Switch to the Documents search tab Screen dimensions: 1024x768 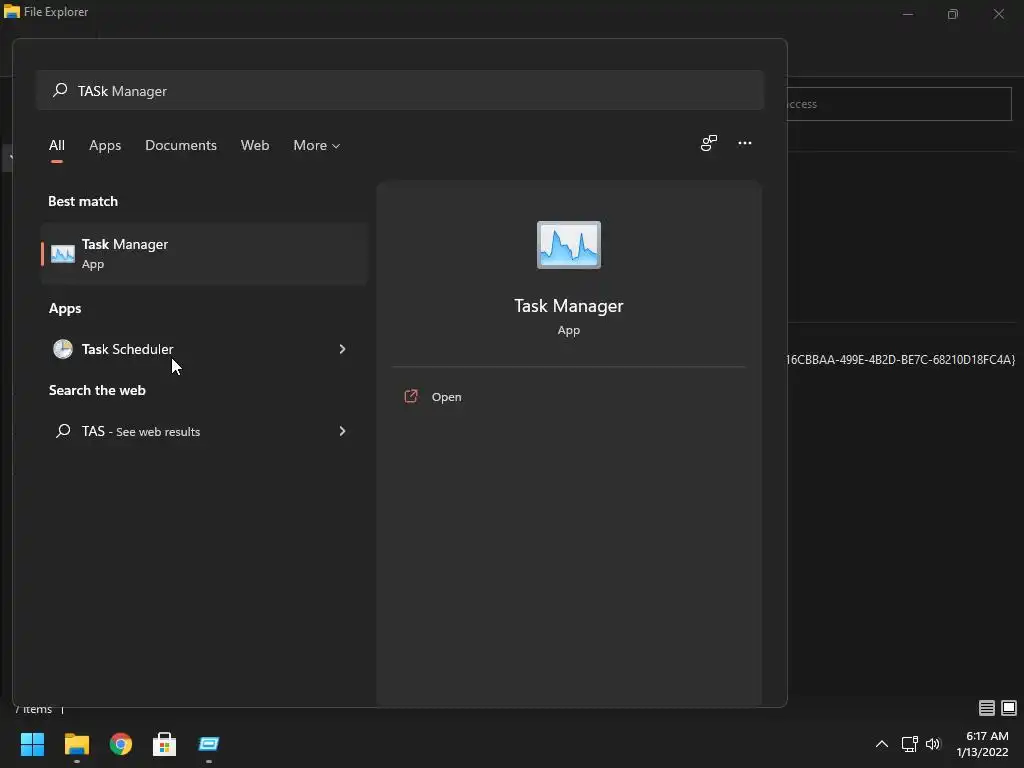181,146
